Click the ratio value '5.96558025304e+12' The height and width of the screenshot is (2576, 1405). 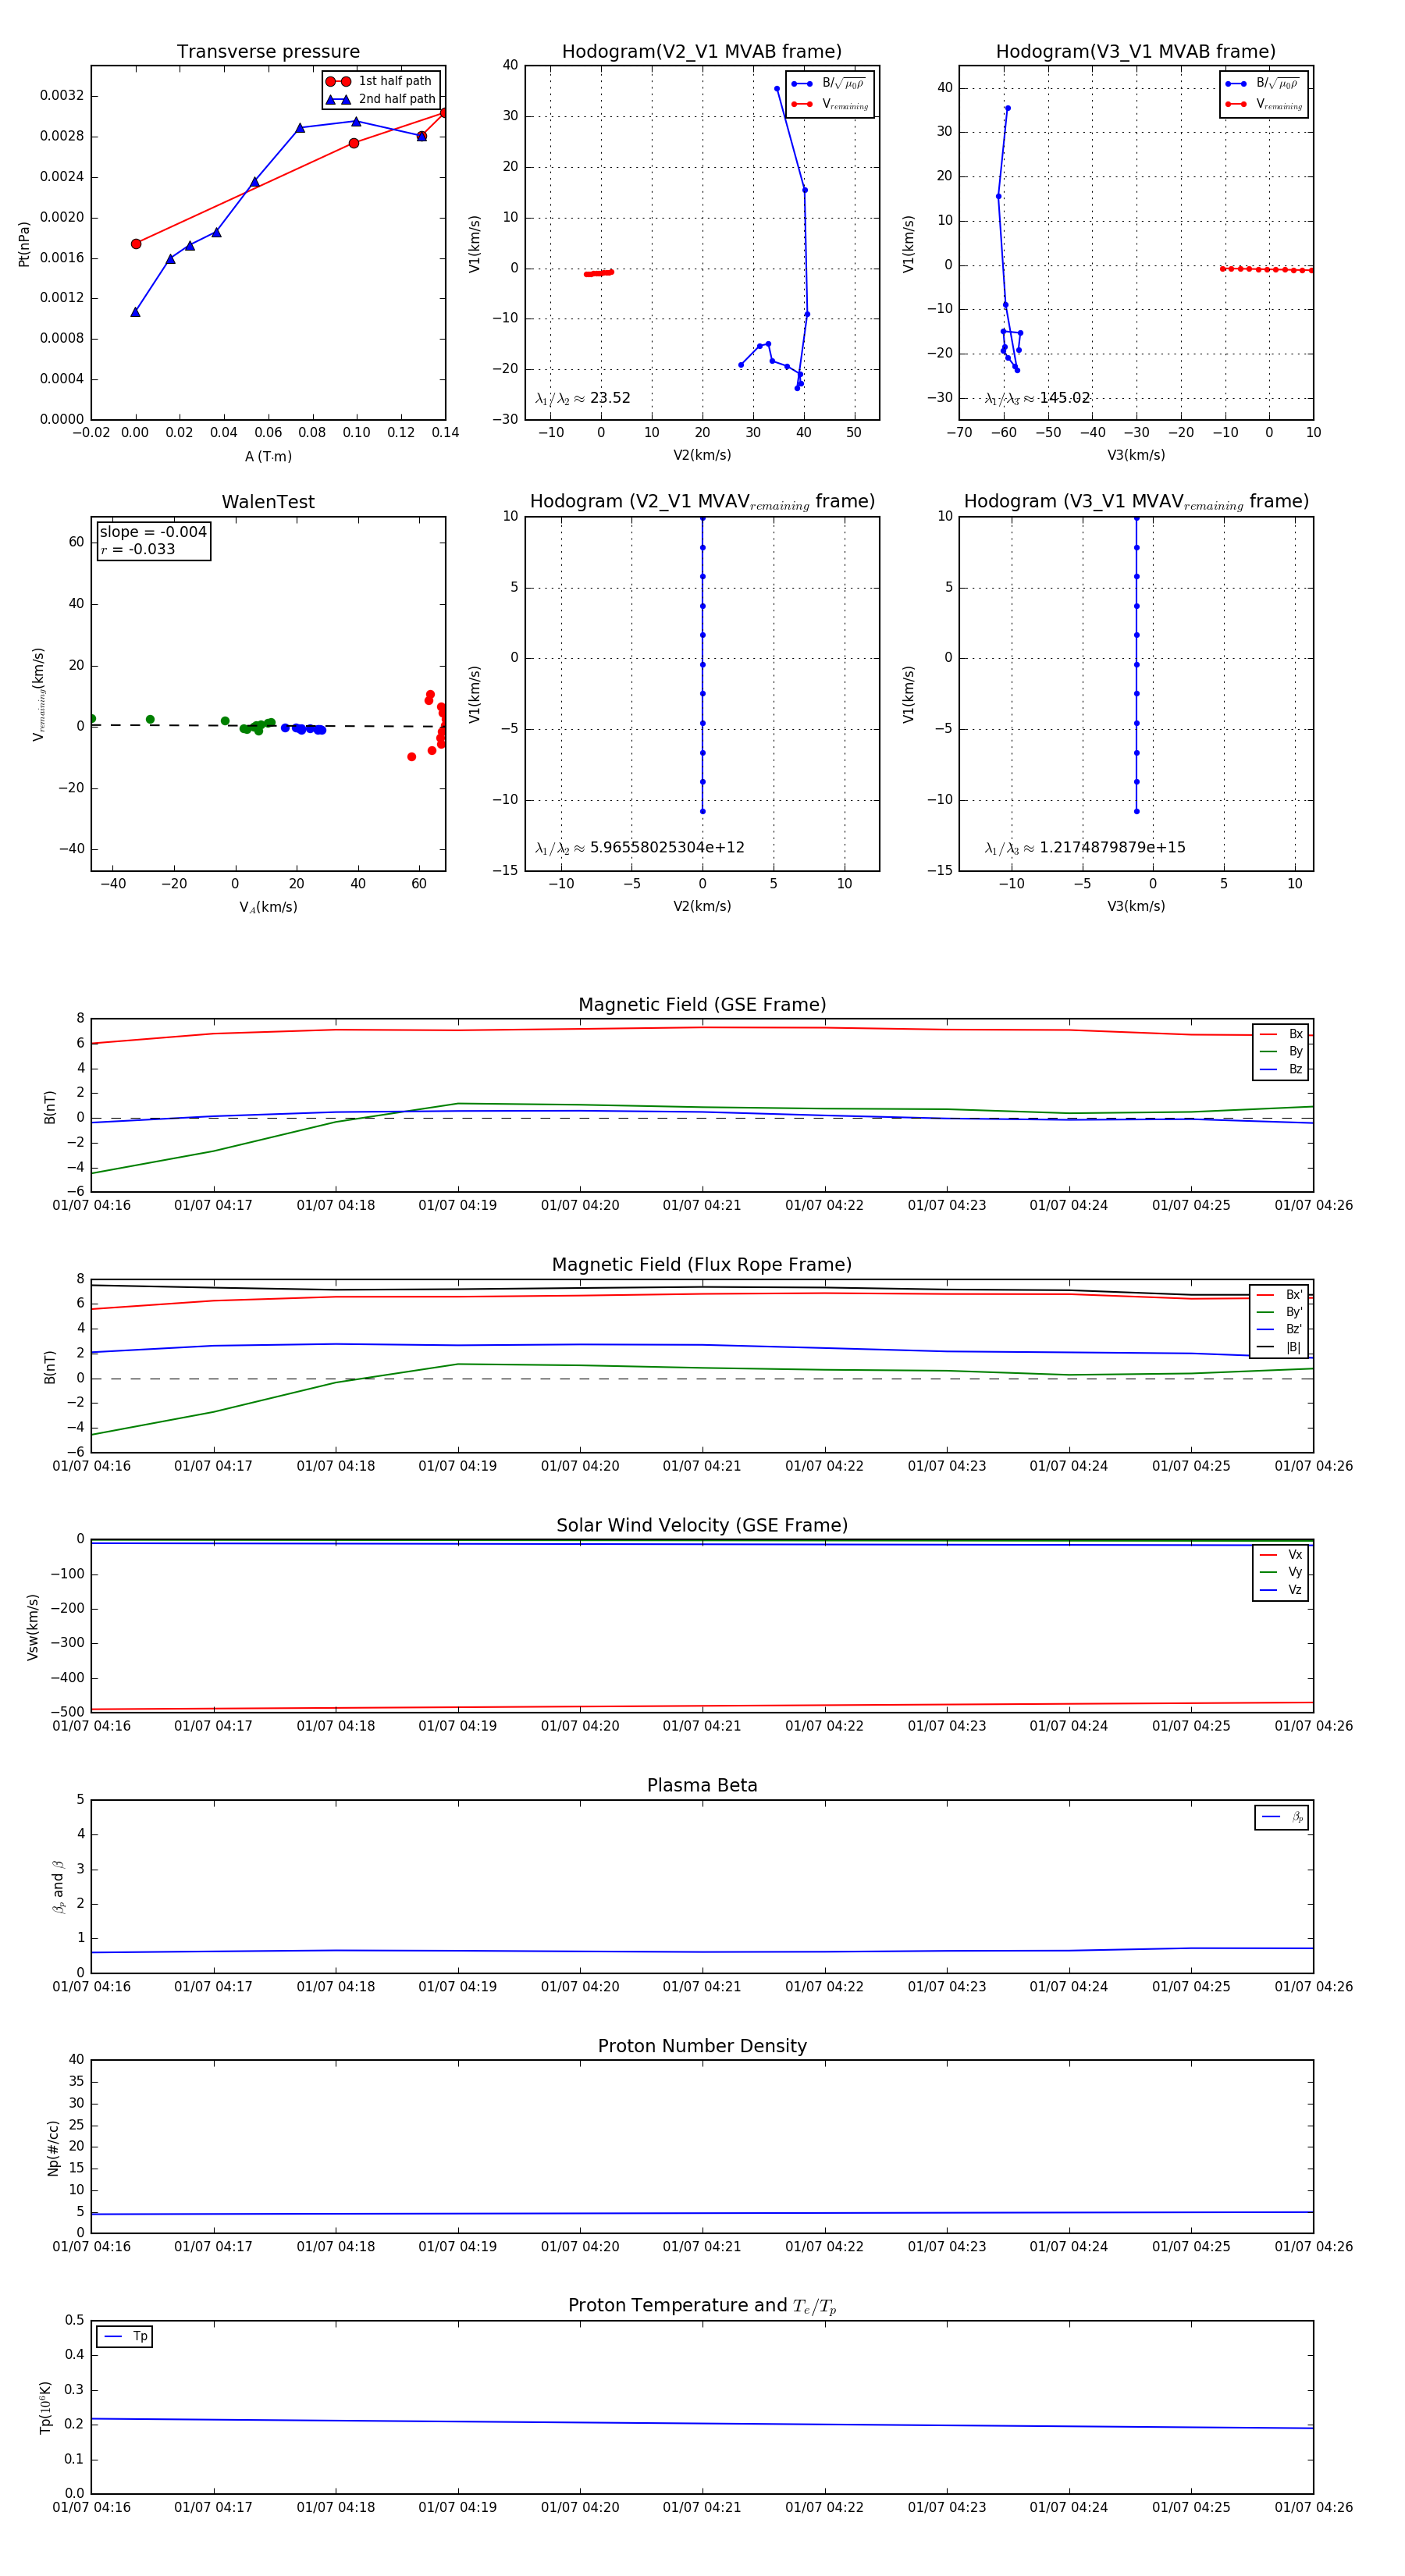(x=667, y=847)
